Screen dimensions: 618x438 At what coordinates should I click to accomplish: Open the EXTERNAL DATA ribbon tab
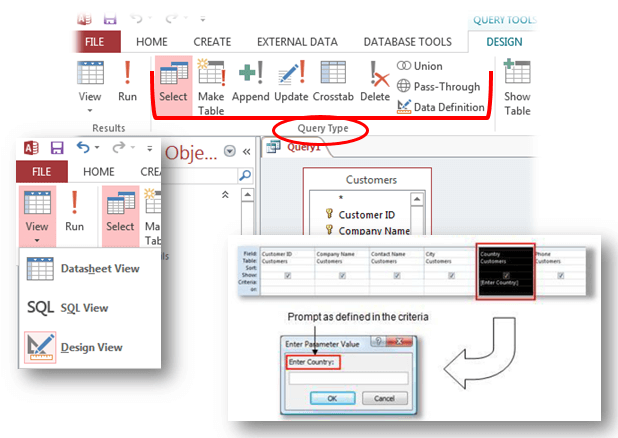[x=296, y=41]
